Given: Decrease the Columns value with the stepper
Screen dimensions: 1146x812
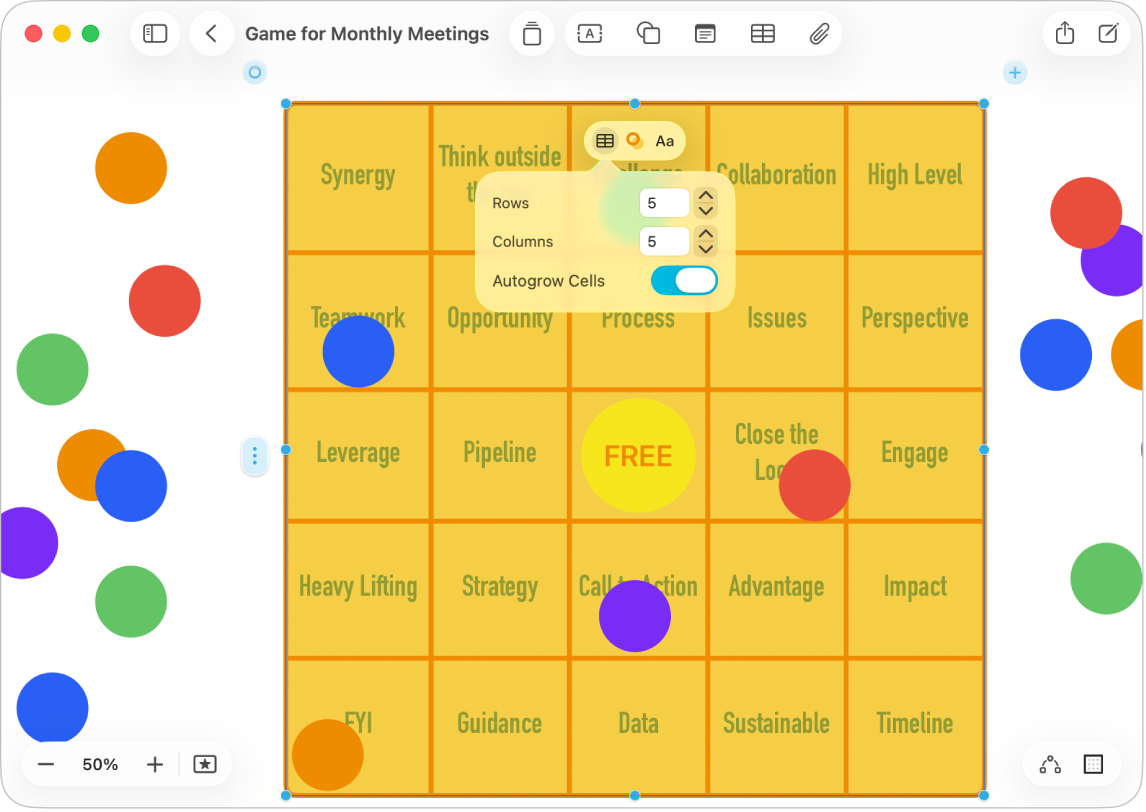Looking at the screenshot, I should click(706, 247).
